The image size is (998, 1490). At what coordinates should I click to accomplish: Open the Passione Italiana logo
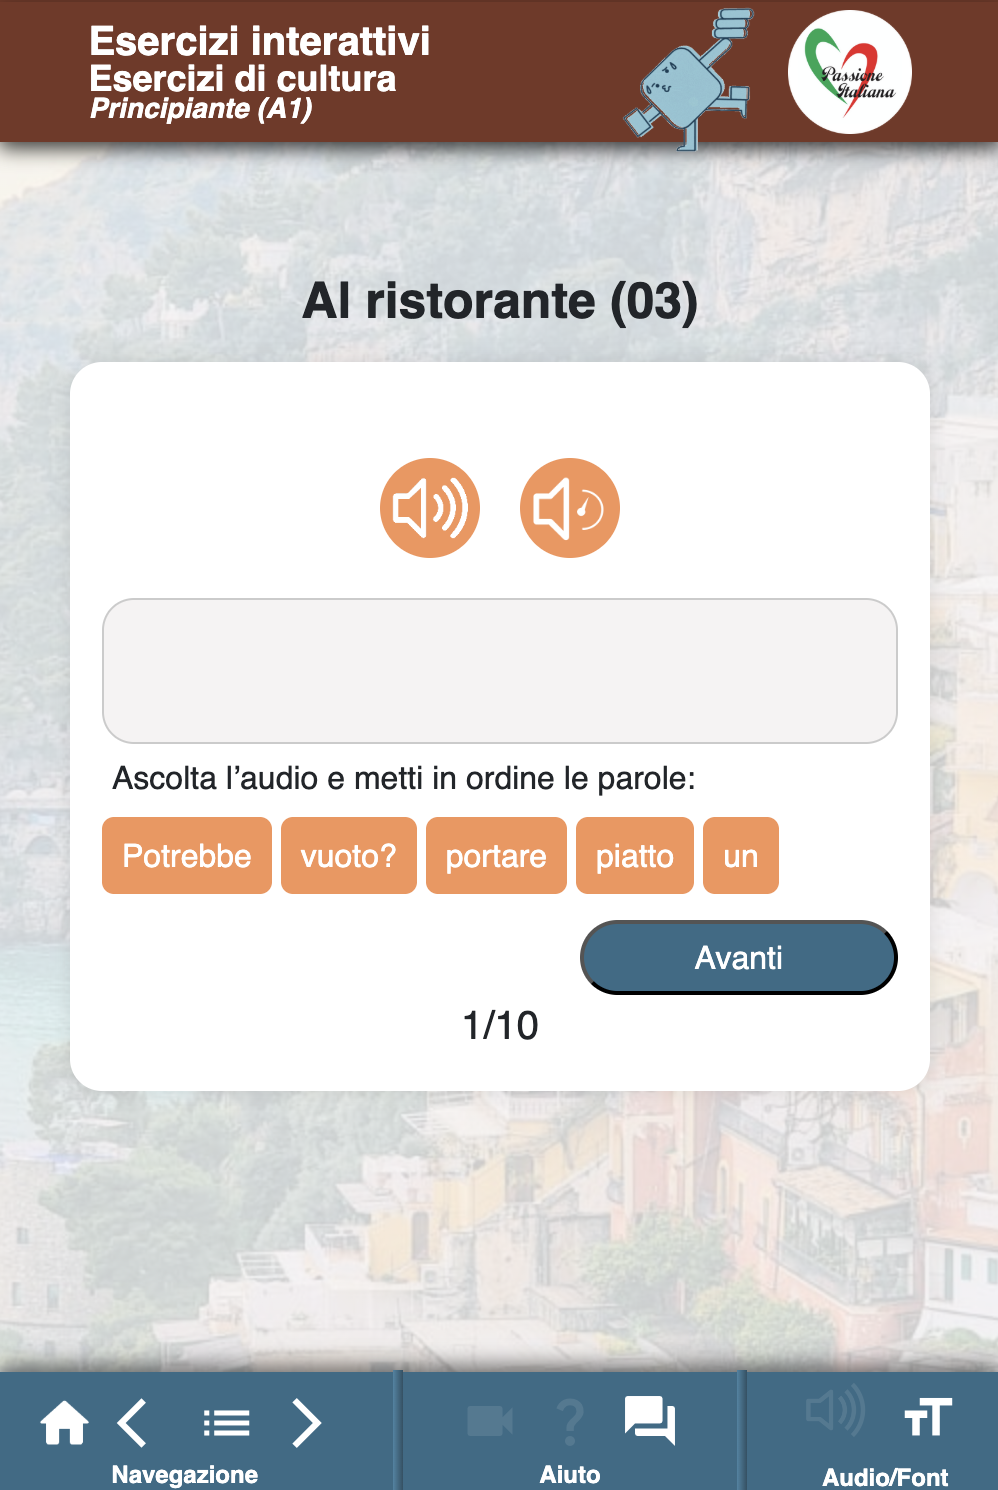click(850, 72)
